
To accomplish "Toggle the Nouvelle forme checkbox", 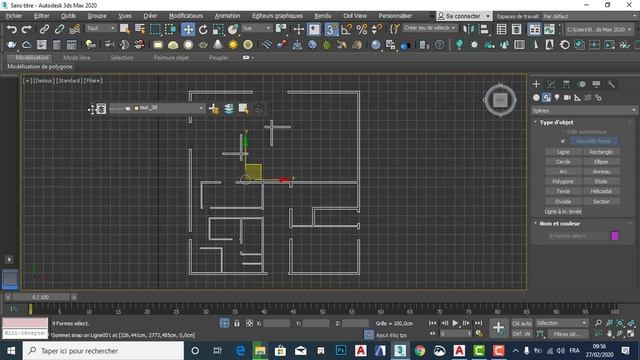I will click(563, 141).
